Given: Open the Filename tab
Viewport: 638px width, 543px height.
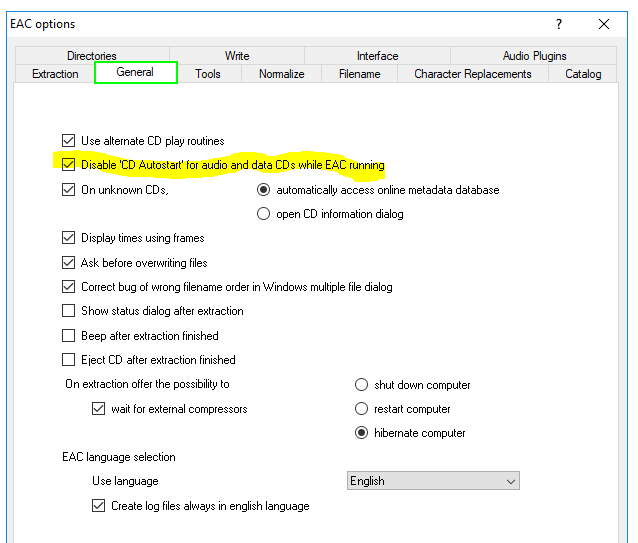Looking at the screenshot, I should [x=360, y=74].
